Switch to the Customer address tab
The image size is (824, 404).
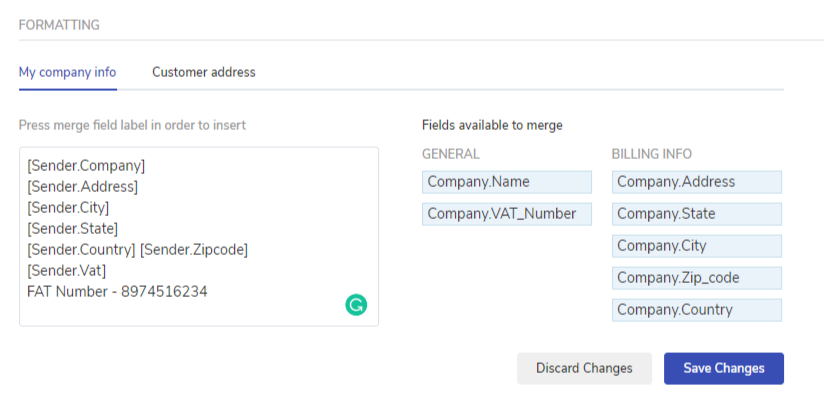point(203,72)
